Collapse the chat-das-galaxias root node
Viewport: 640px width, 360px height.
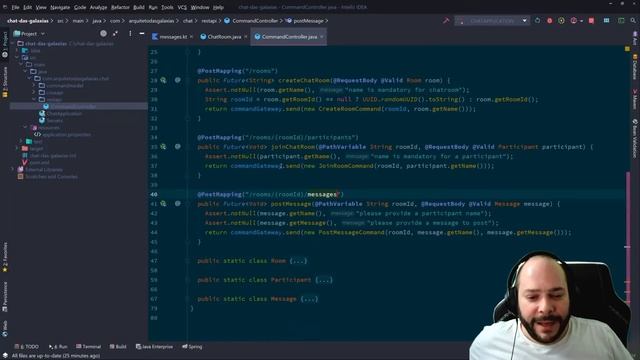click(x=13, y=43)
